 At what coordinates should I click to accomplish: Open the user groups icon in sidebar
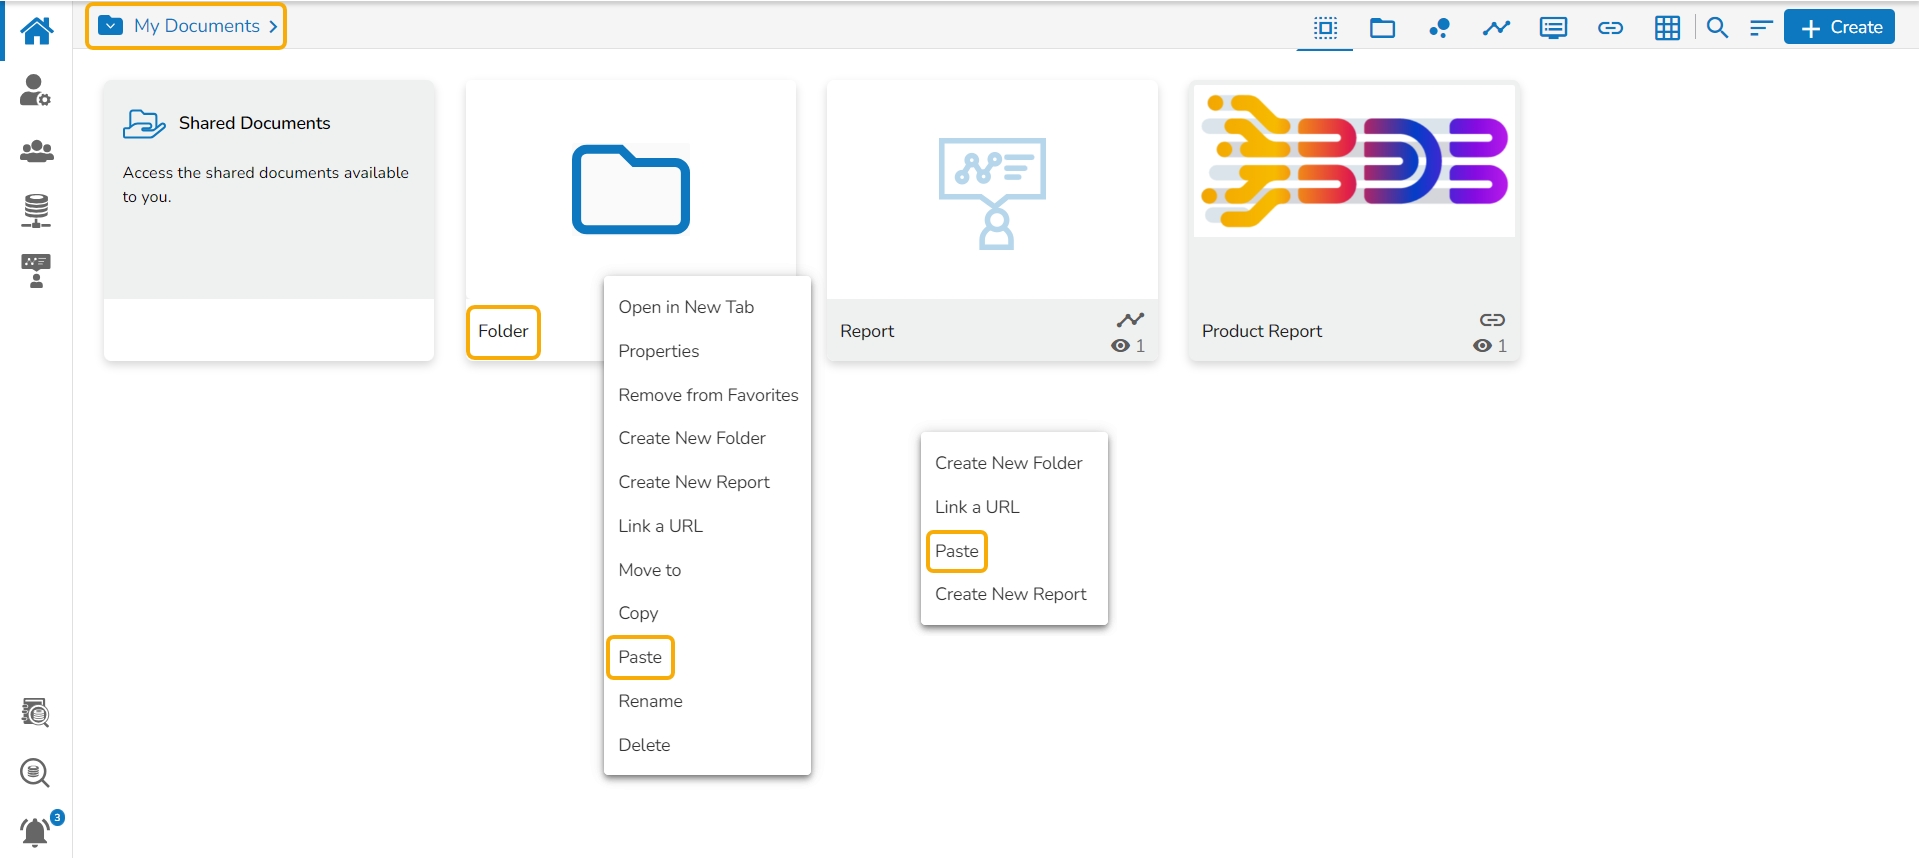point(37,151)
